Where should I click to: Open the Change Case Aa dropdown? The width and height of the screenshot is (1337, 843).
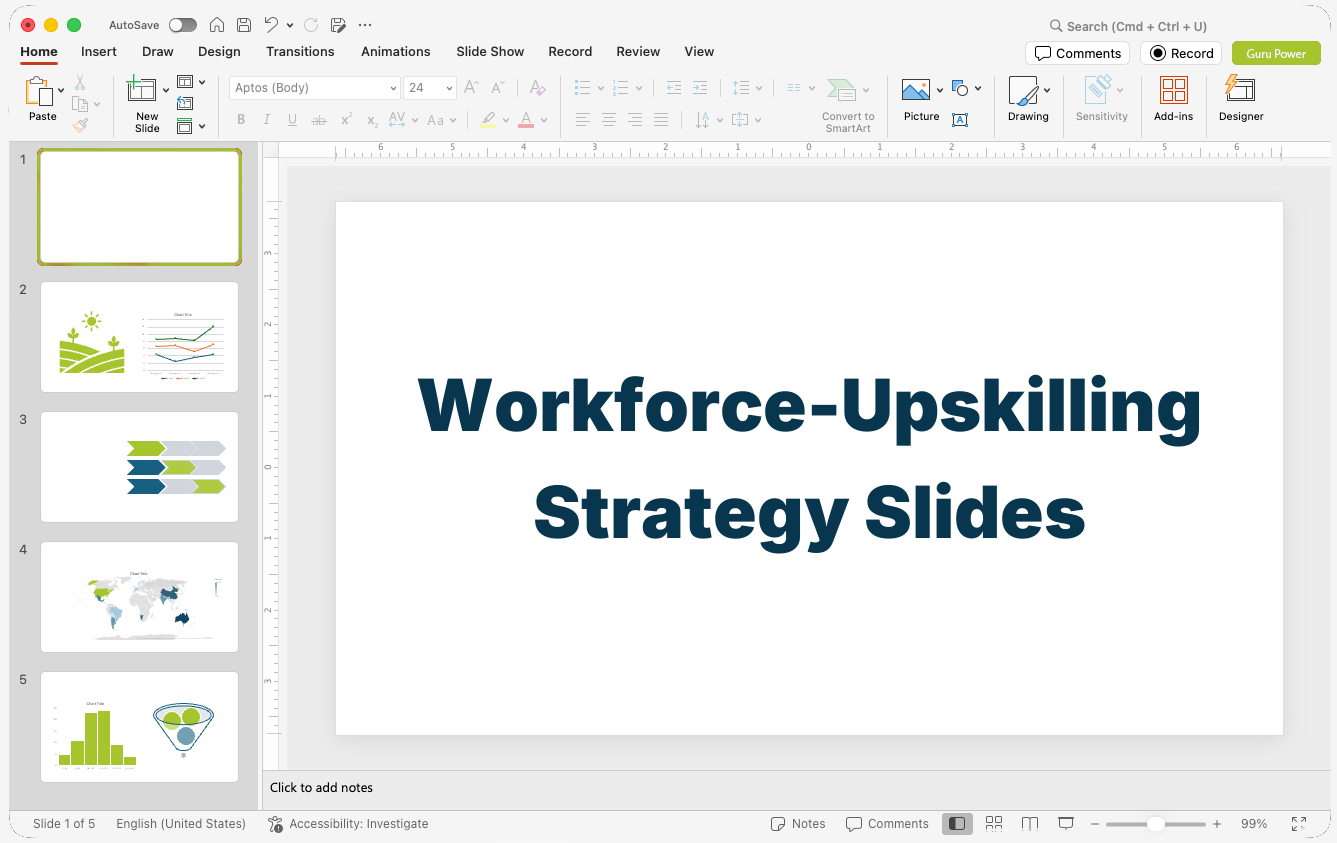coord(441,120)
